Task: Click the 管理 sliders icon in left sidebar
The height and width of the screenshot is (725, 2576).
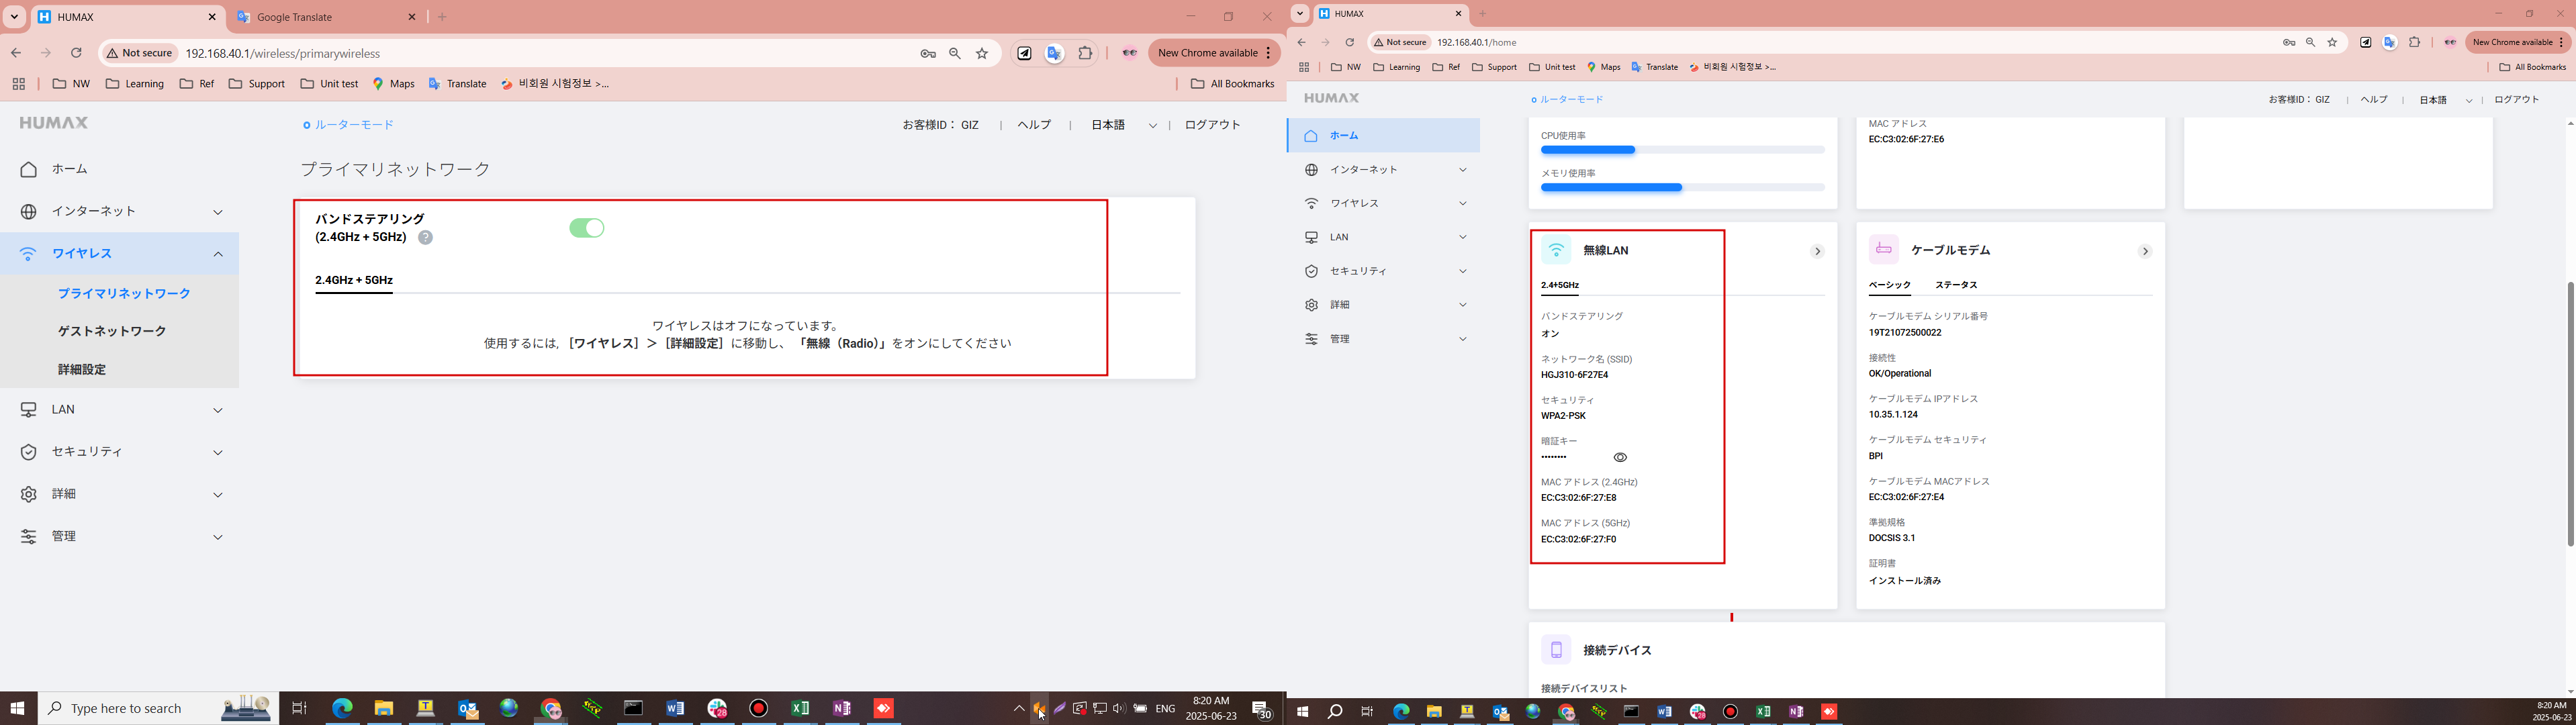Action: 29,537
